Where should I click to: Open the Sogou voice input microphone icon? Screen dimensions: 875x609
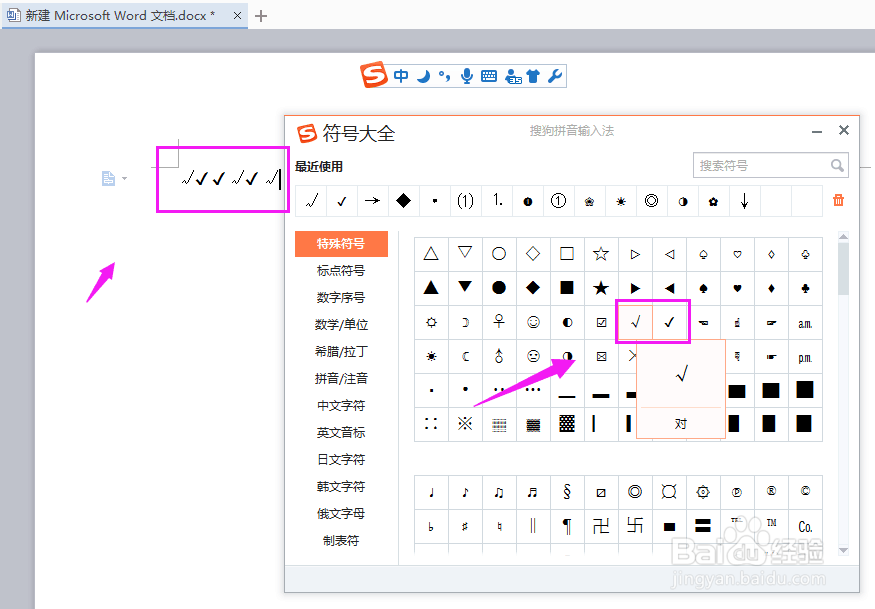coord(467,75)
